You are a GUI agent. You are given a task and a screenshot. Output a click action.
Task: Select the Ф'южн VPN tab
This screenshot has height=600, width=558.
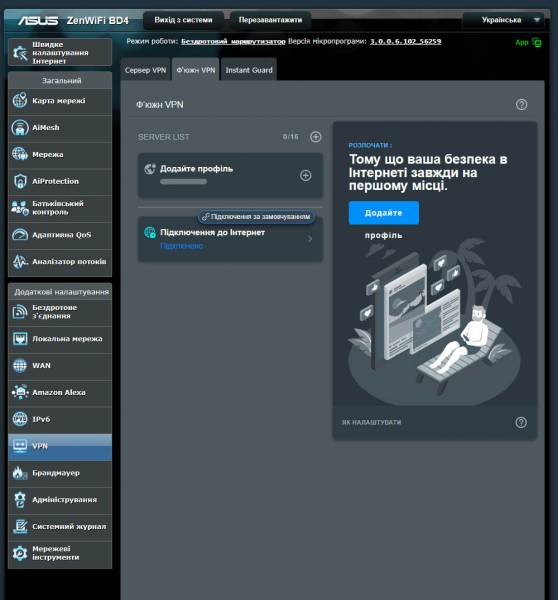(x=196, y=70)
